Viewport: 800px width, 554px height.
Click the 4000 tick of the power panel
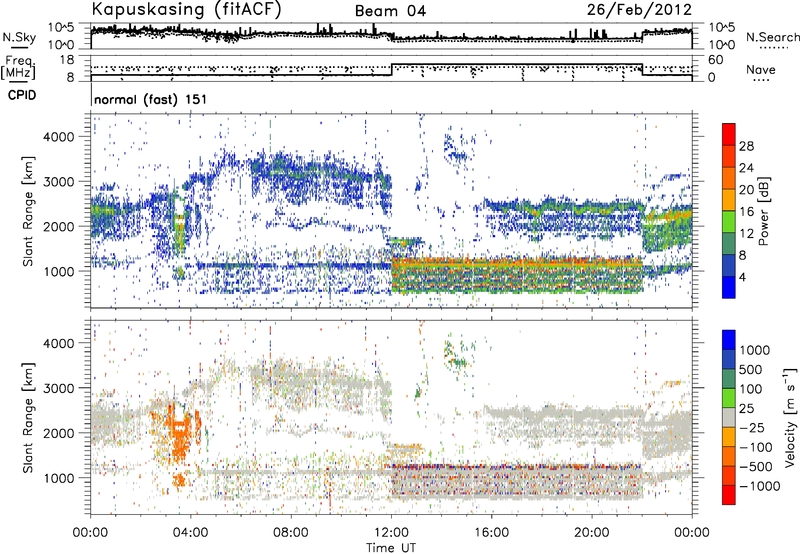point(61,137)
